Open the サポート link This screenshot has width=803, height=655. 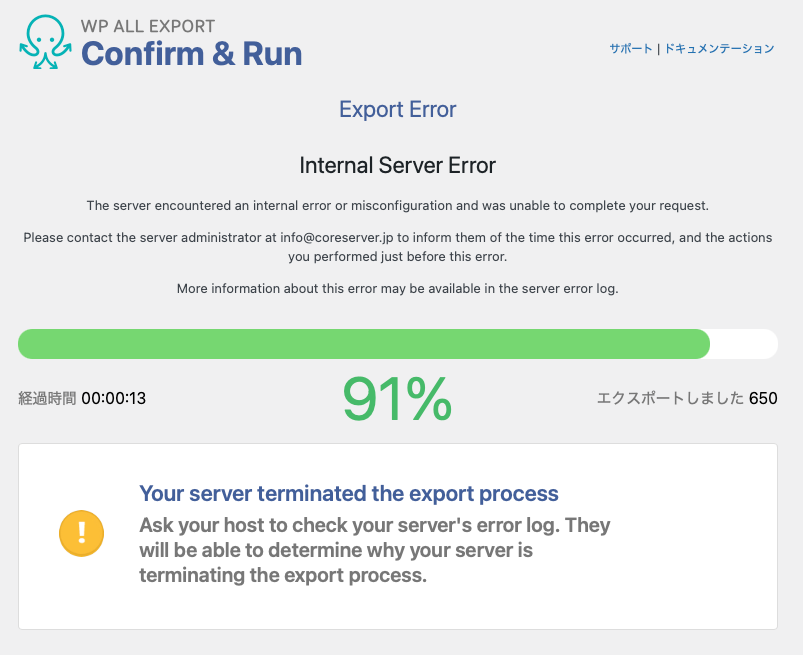pyautogui.click(x=631, y=48)
